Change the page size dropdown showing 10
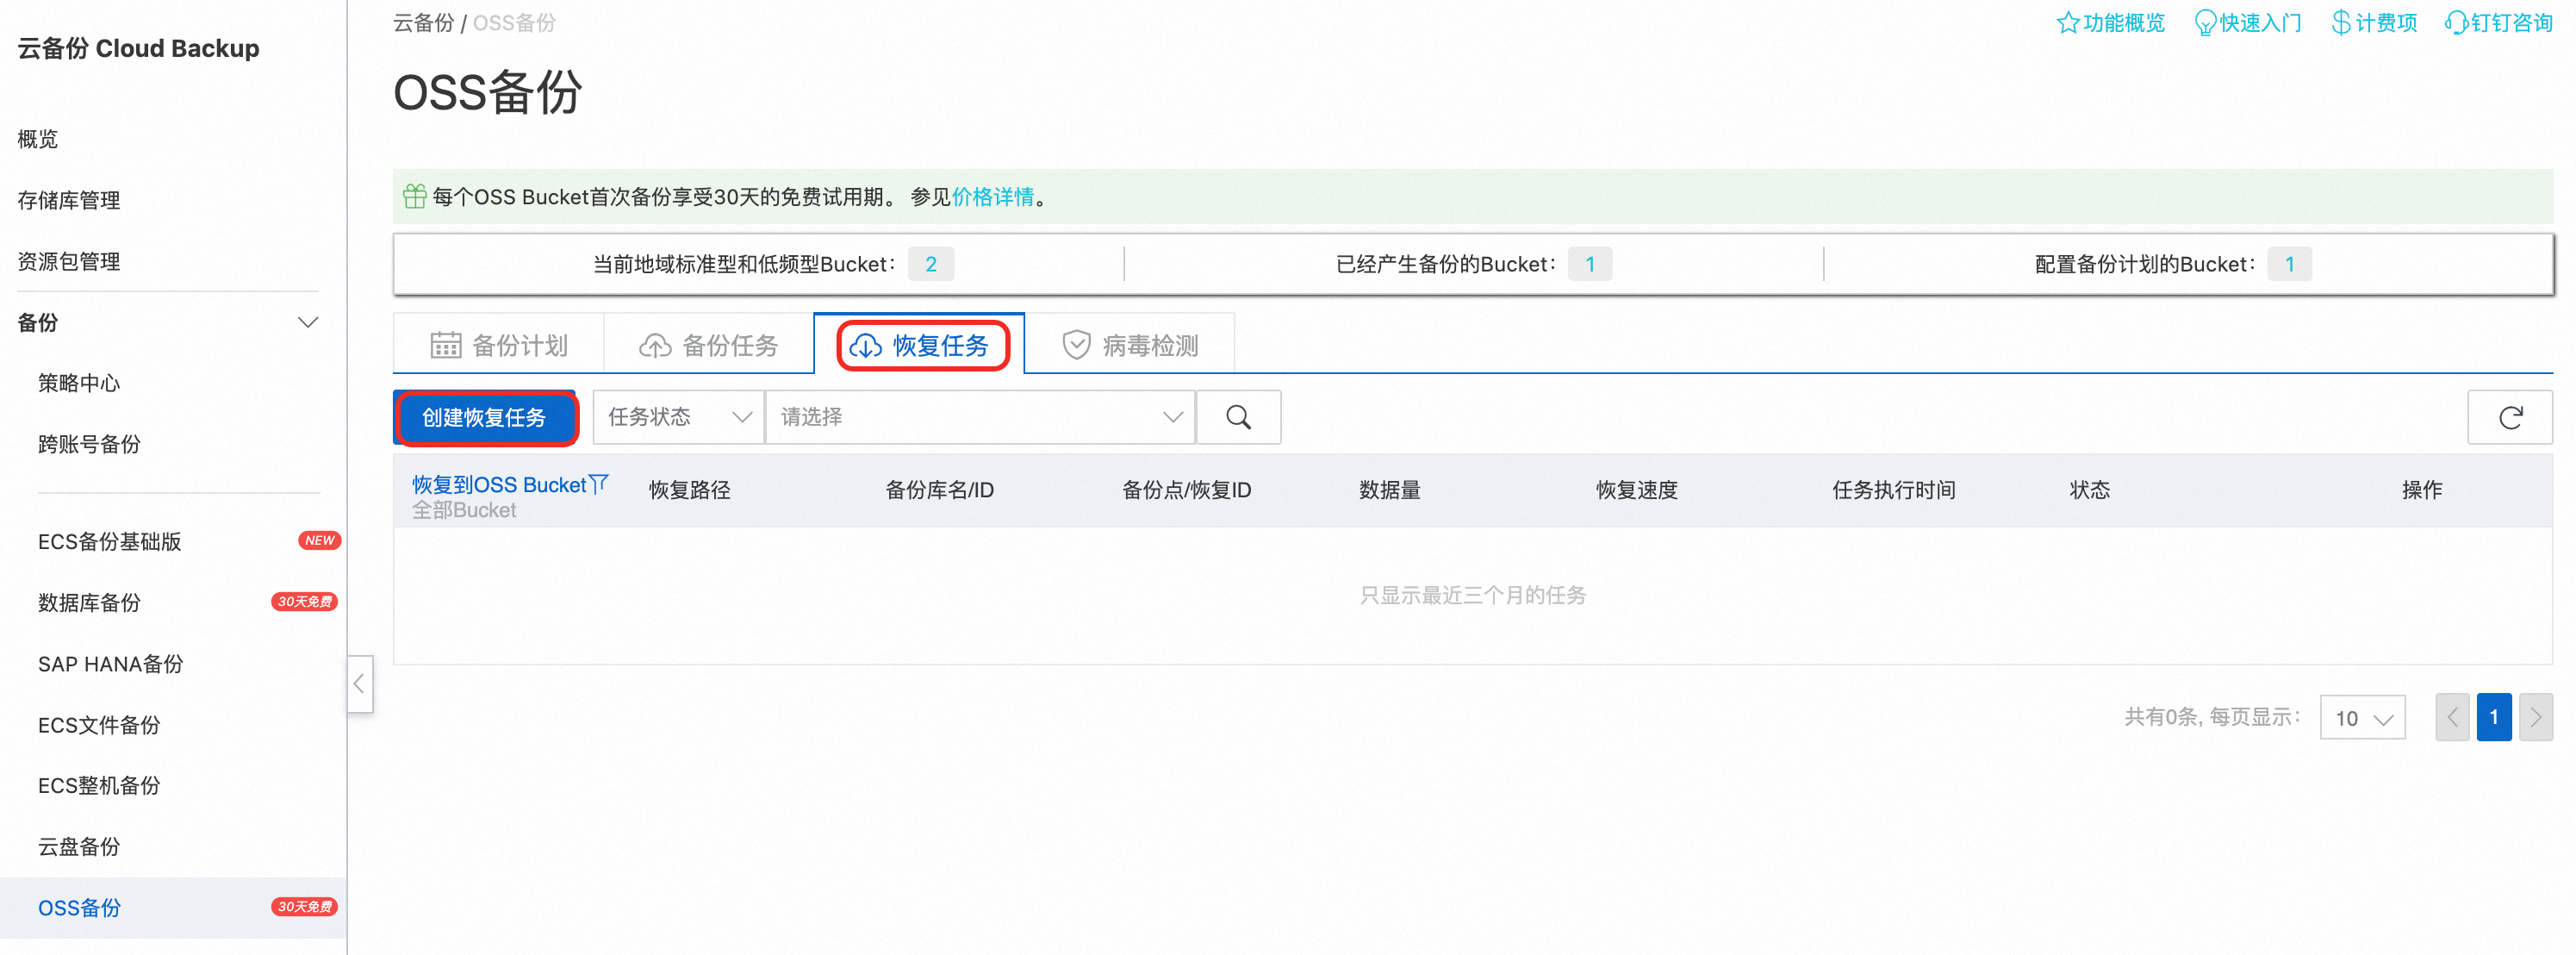The width and height of the screenshot is (2576, 955). click(2362, 718)
